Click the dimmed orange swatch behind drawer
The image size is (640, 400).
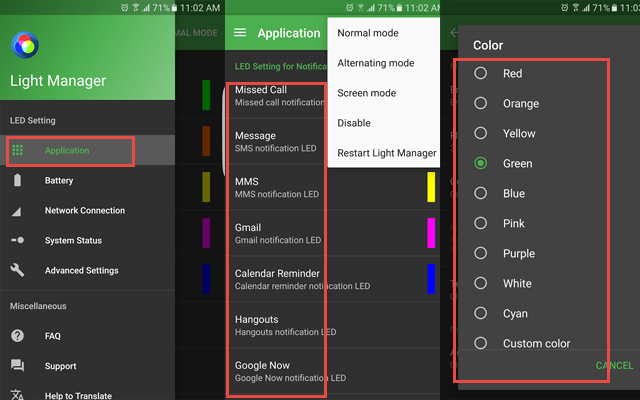[x=207, y=141]
